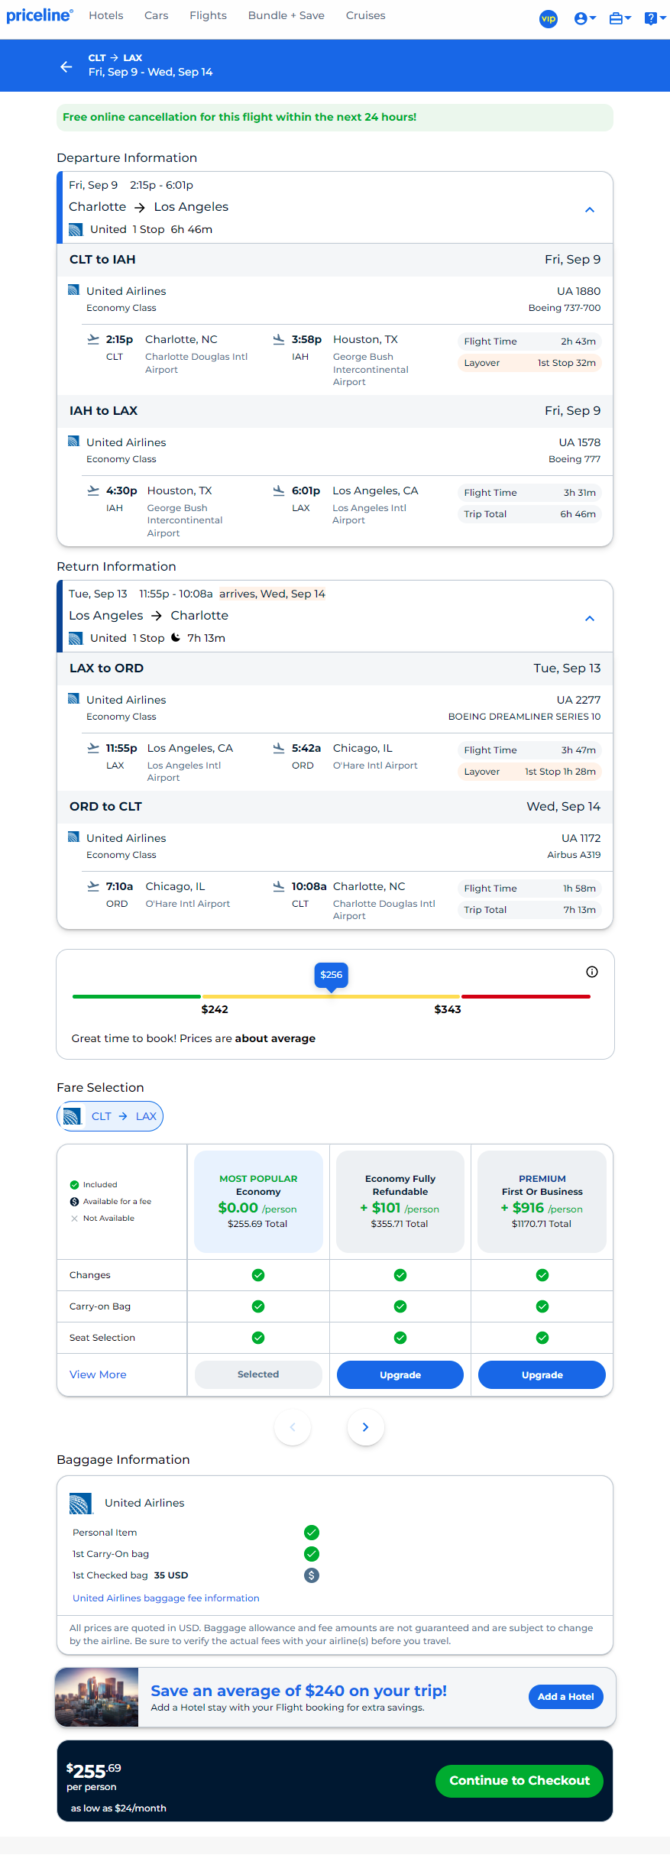
Task: Open the Hotels menu item
Action: coord(106,16)
